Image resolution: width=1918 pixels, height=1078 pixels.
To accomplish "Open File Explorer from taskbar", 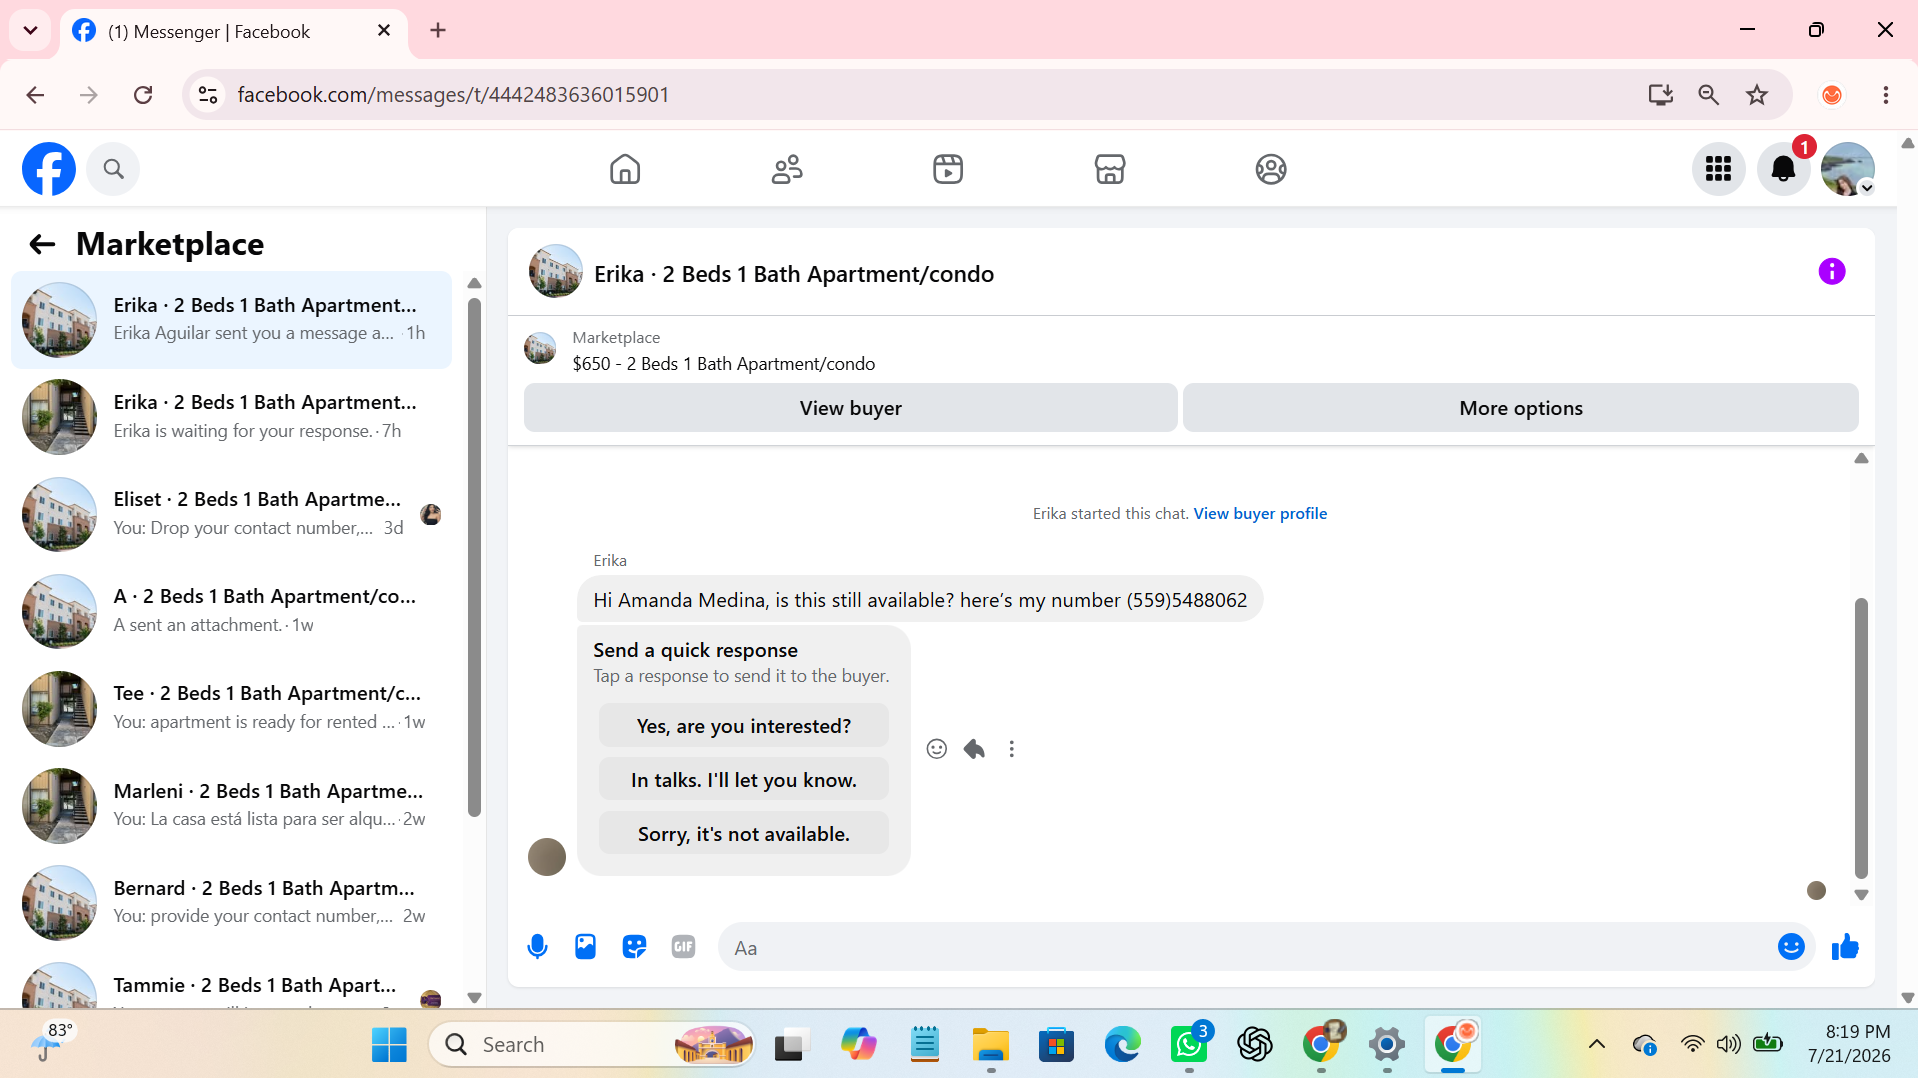I will (991, 1045).
